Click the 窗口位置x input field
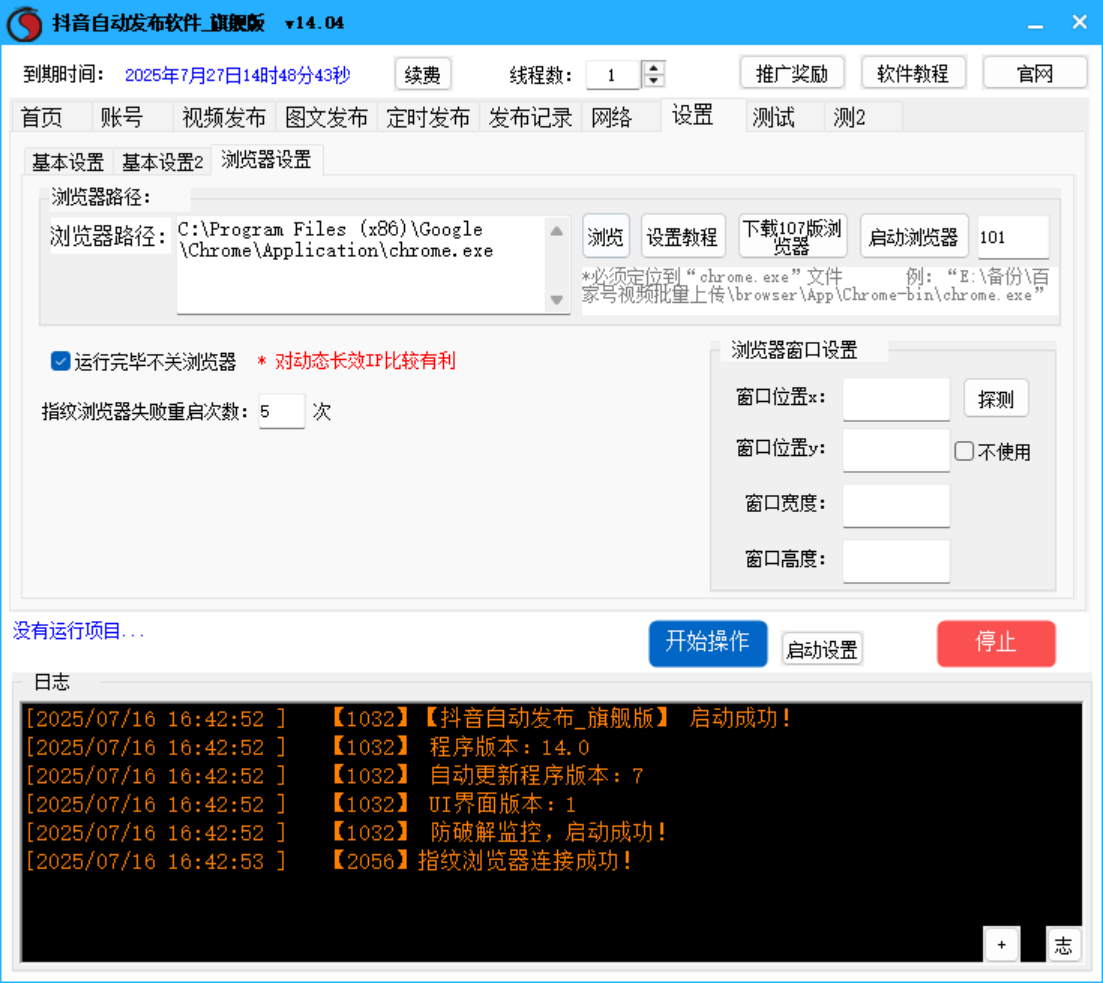The width and height of the screenshot is (1103, 983). pyautogui.click(x=896, y=399)
